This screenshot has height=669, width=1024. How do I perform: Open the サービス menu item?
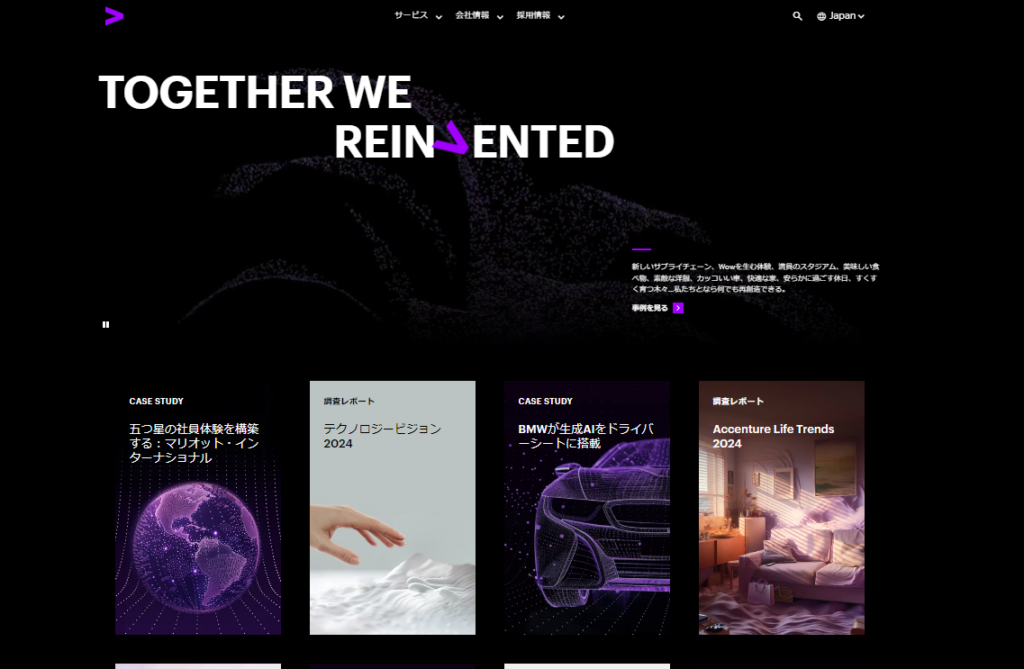[x=411, y=15]
